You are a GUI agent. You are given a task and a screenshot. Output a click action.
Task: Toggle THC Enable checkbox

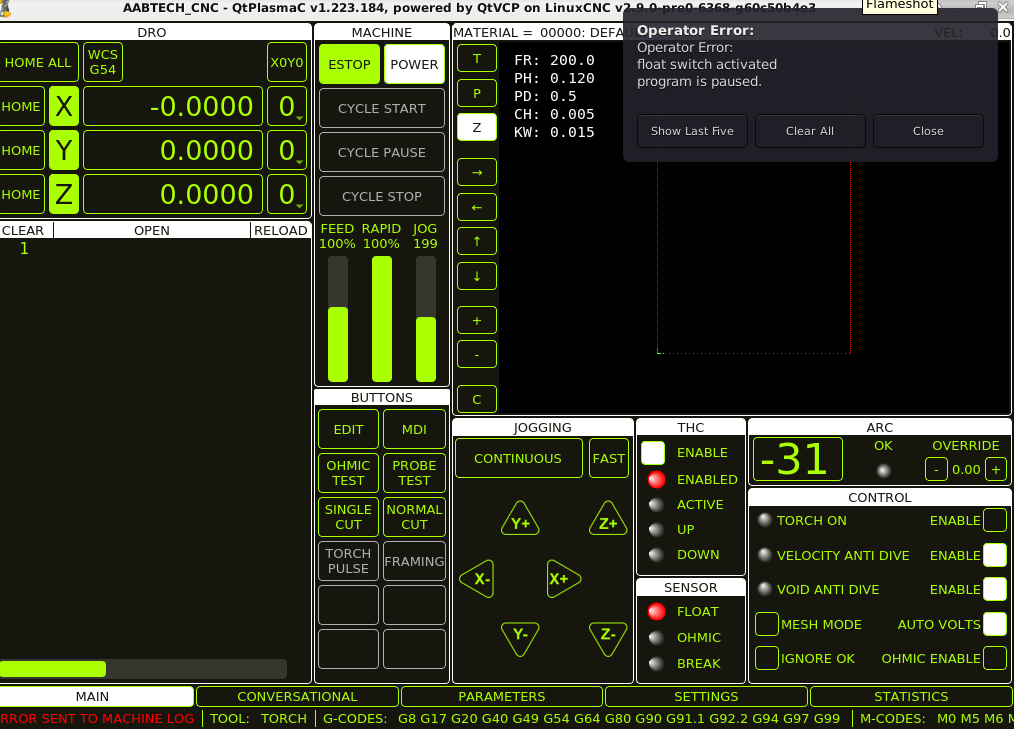click(653, 453)
